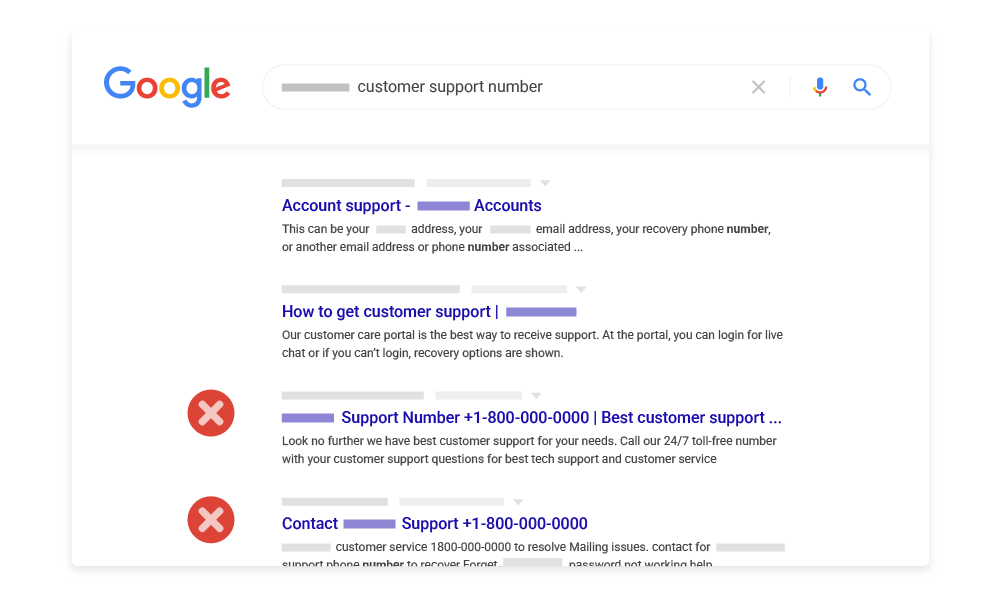Clear the query with the X icon
The height and width of the screenshot is (600, 1001).
[x=758, y=87]
